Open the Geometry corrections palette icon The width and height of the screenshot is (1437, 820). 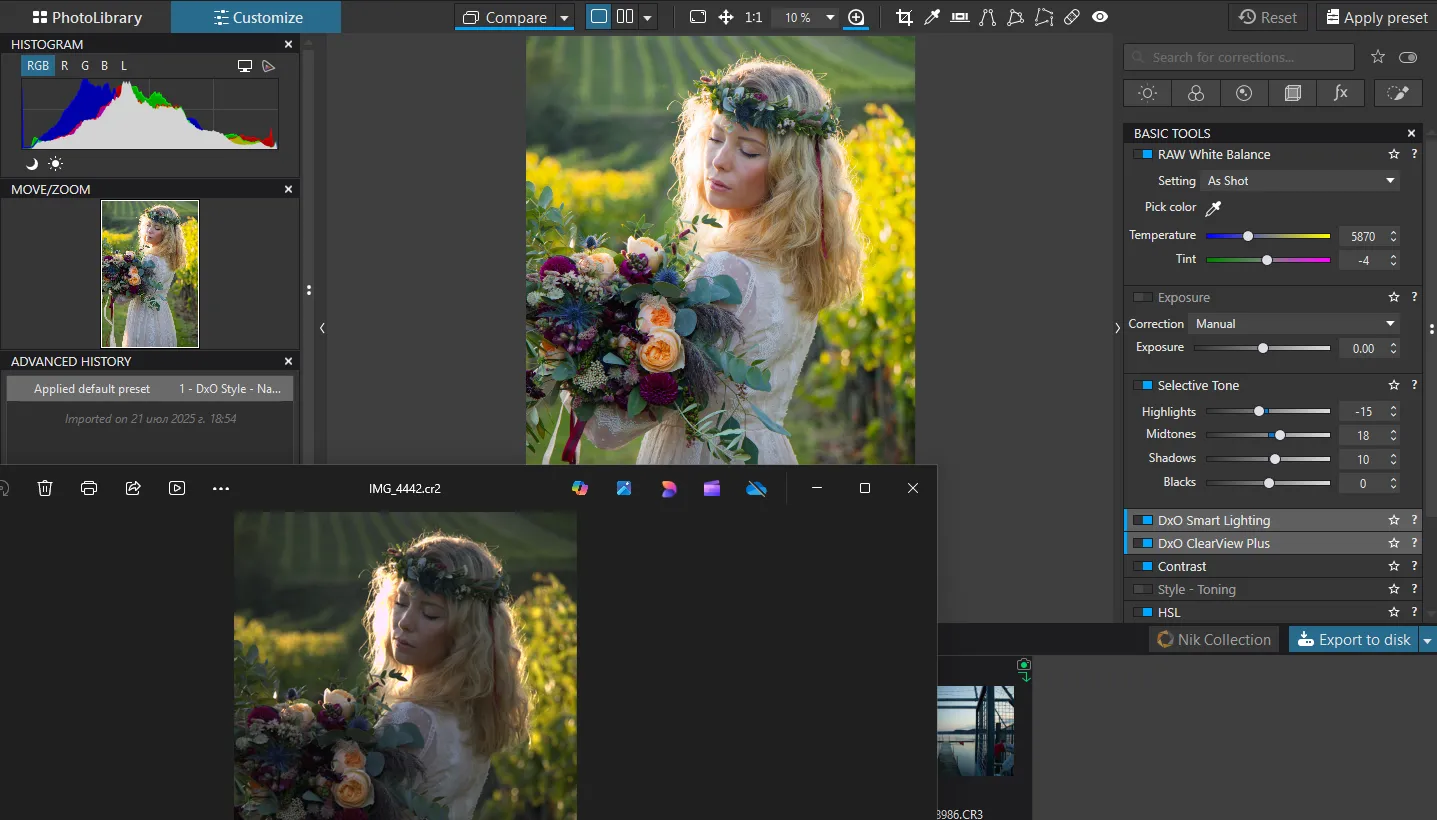pos(1292,93)
